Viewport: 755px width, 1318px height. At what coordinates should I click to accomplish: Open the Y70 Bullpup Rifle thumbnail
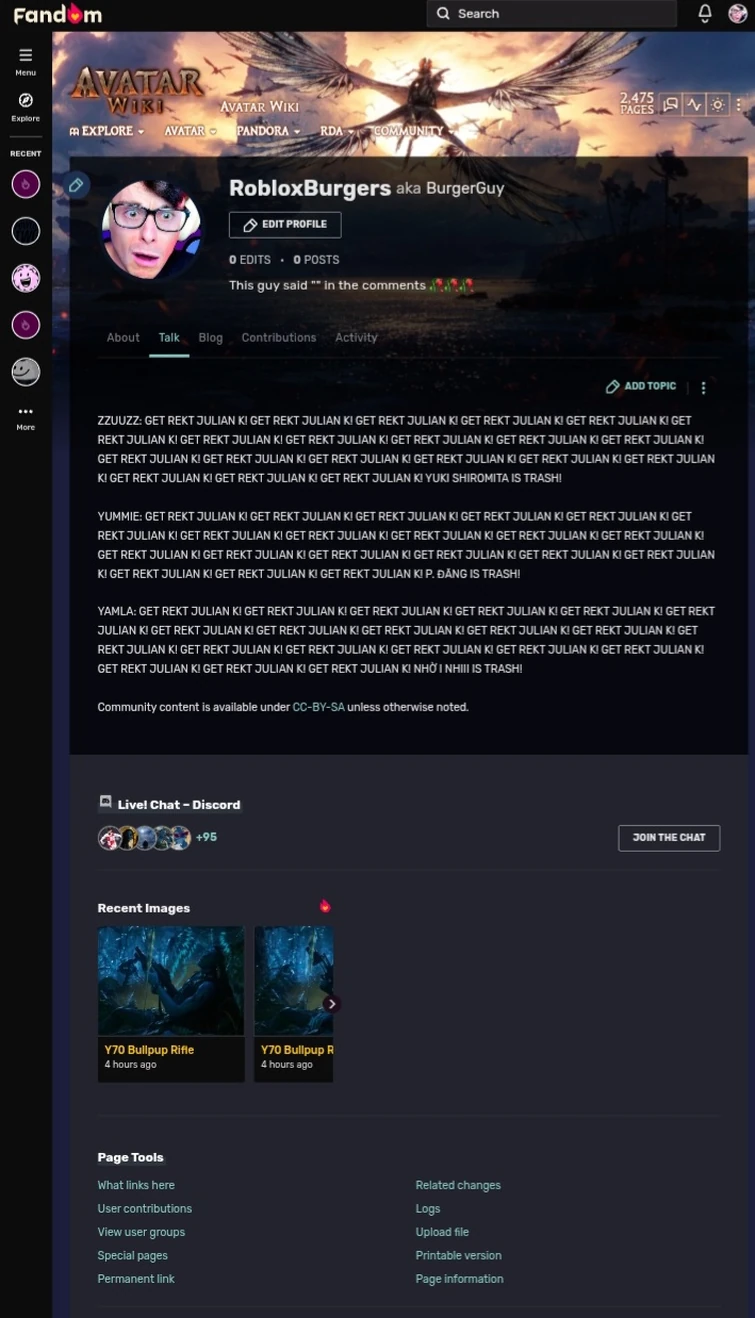171,981
